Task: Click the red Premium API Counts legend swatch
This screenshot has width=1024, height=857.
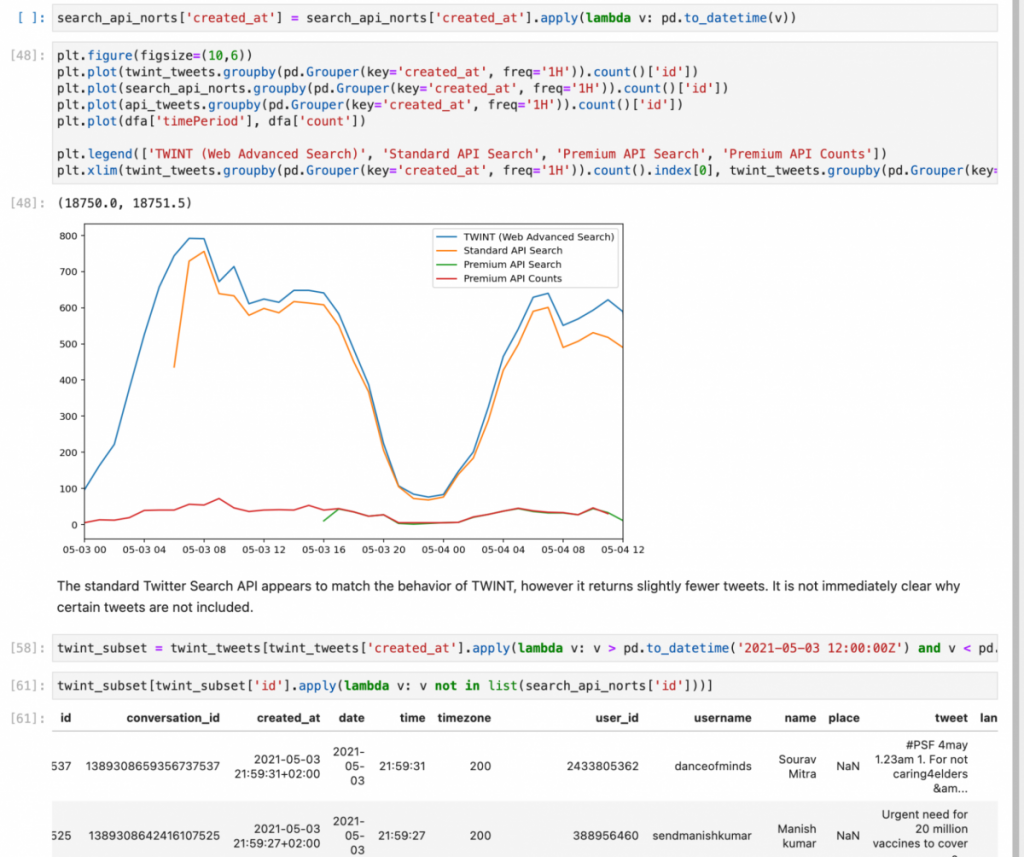Action: [x=444, y=279]
